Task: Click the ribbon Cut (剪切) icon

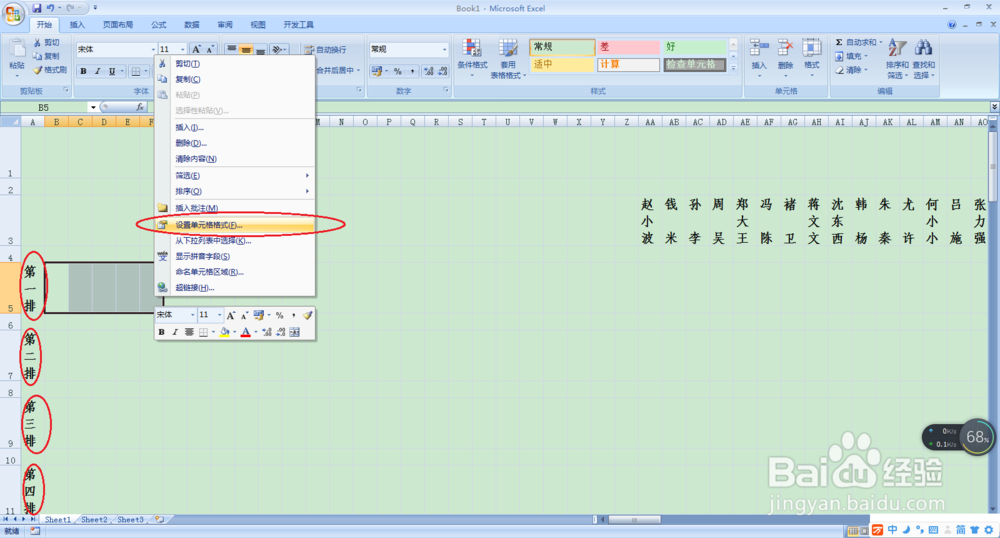Action: click(x=38, y=43)
